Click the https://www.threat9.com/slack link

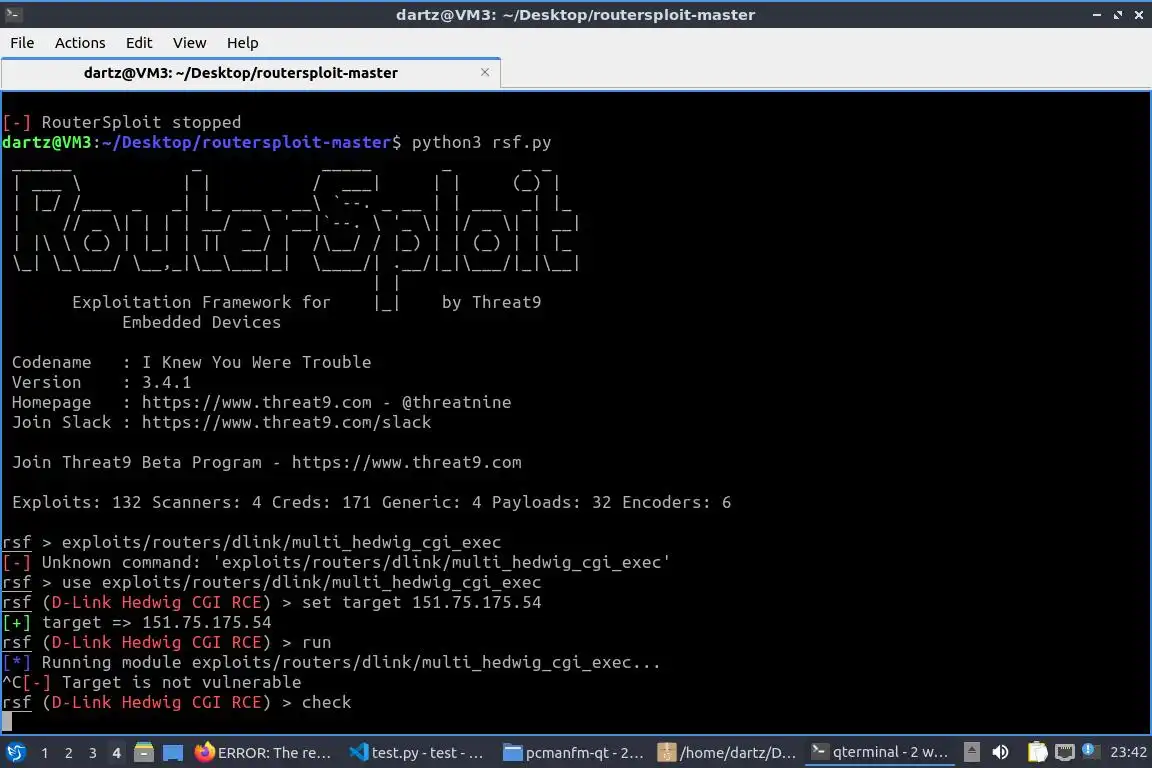[287, 423]
